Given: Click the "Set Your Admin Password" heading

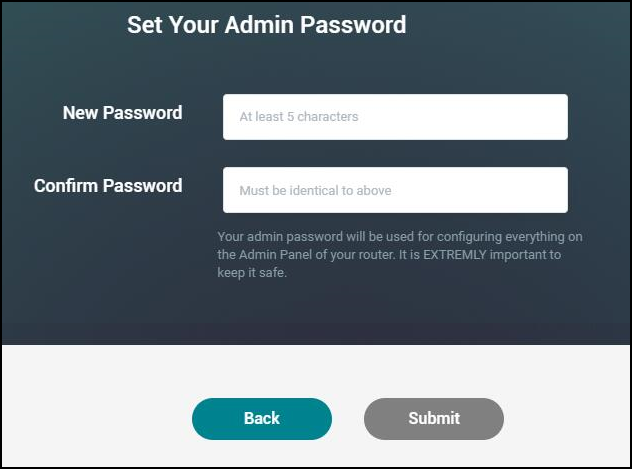Looking at the screenshot, I should 266,25.
